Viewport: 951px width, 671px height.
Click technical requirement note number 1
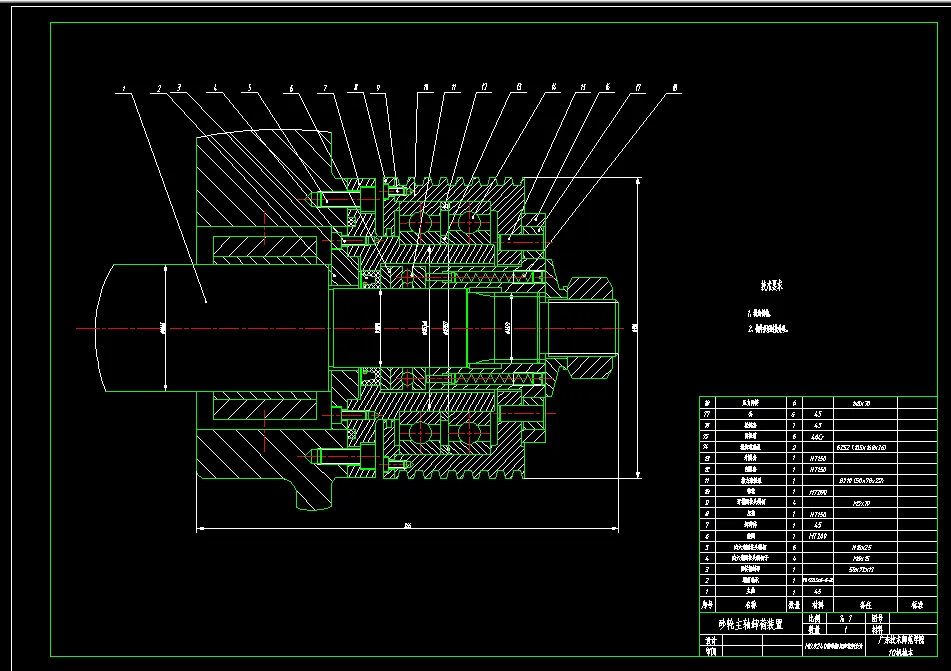(x=759, y=314)
